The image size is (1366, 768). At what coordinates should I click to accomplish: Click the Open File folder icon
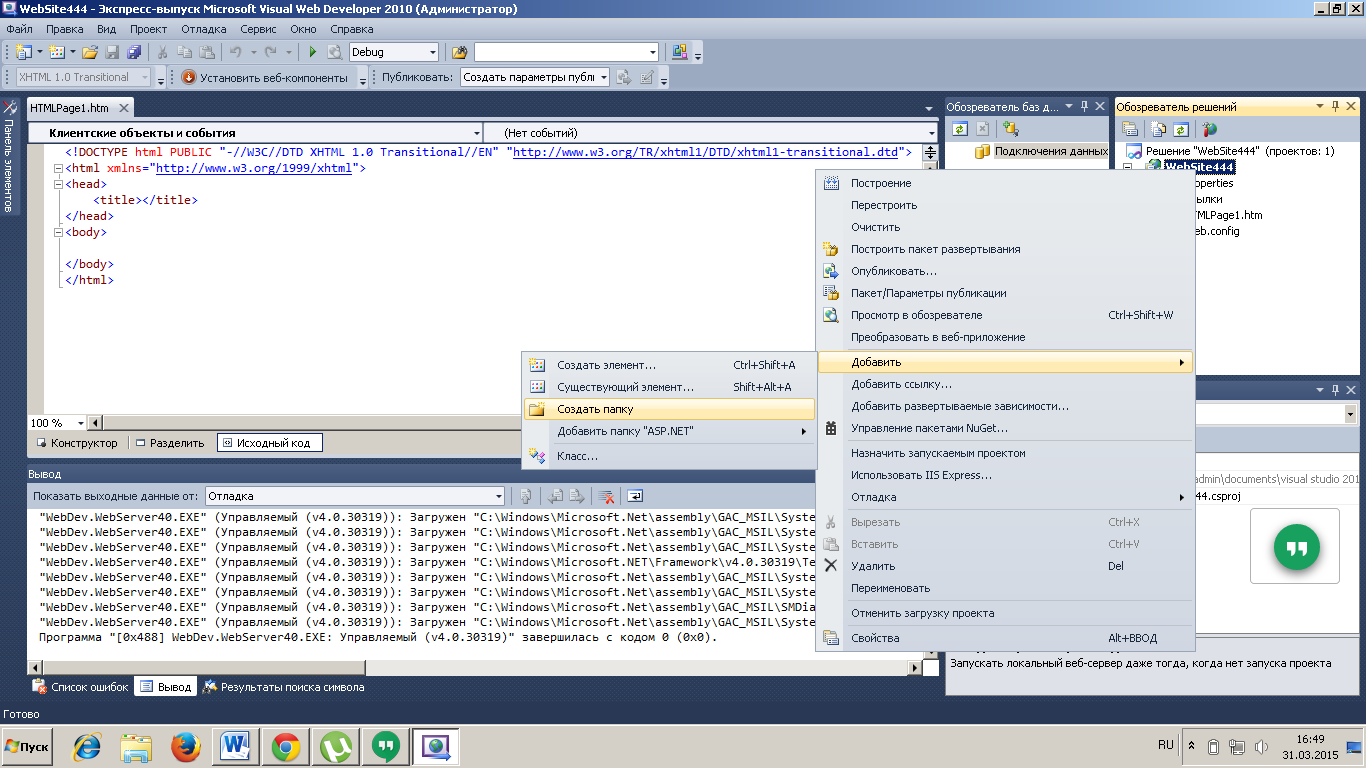[x=90, y=52]
